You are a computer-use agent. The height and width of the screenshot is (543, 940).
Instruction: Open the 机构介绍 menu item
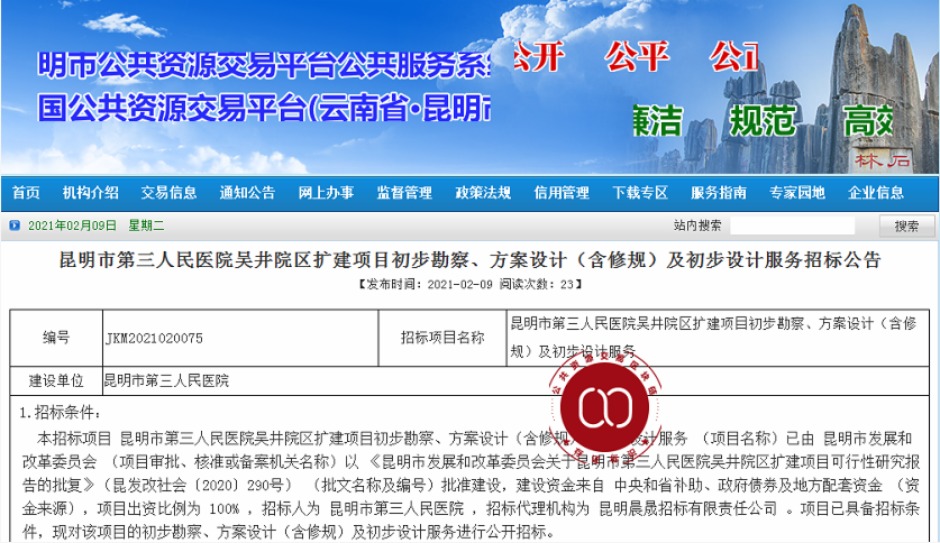click(x=90, y=193)
